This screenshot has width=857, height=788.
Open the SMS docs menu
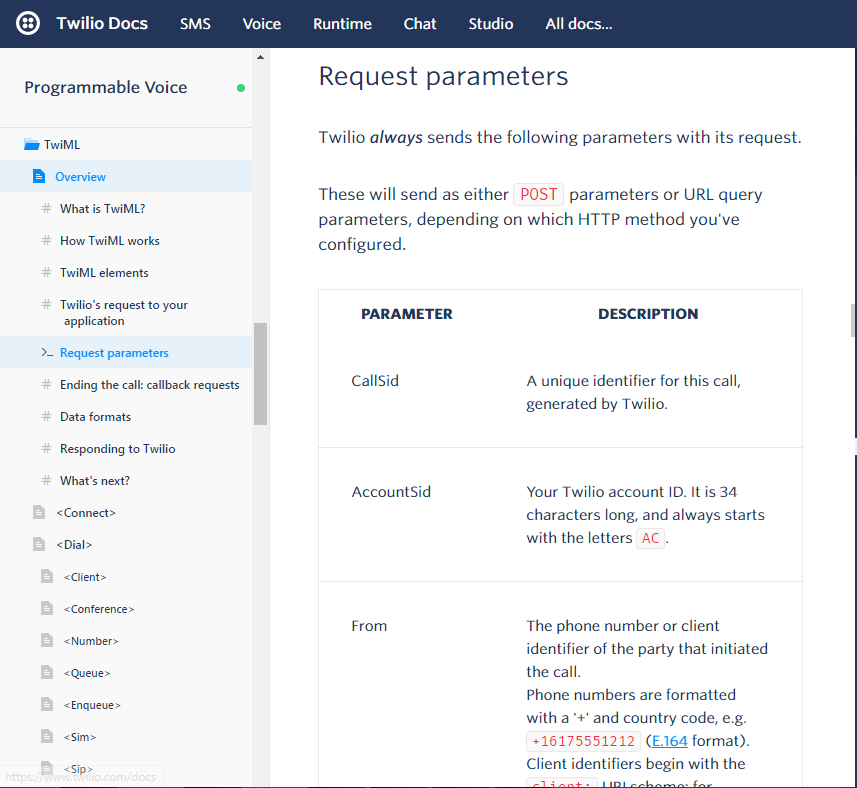[195, 24]
